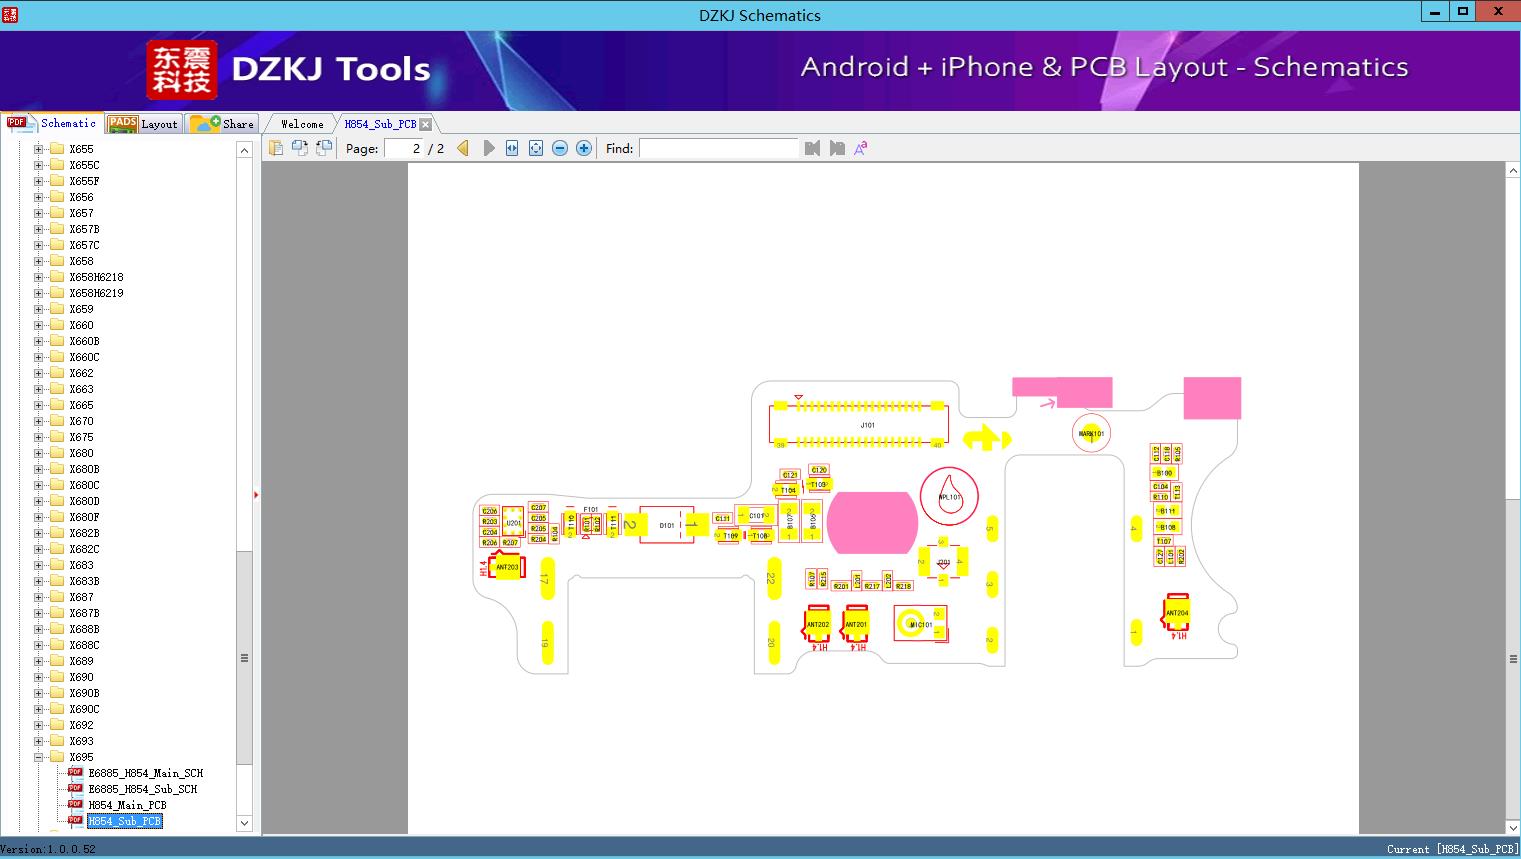Click the Find text field
Viewport: 1521px width, 859px height.
tap(718, 148)
